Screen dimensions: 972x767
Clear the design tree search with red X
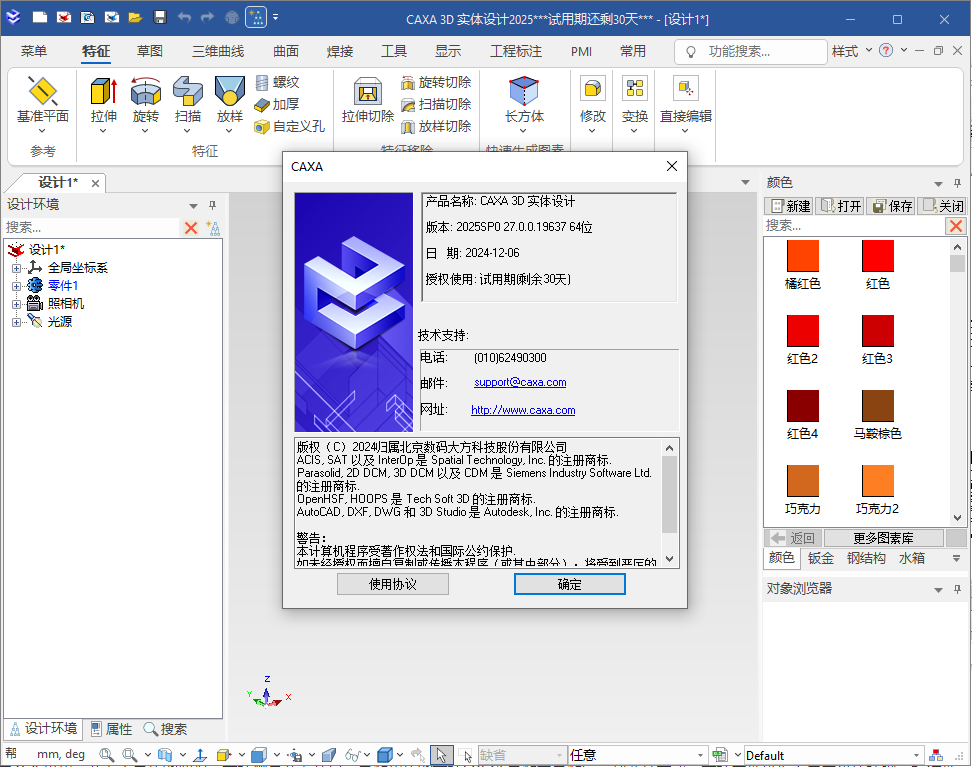(x=191, y=228)
